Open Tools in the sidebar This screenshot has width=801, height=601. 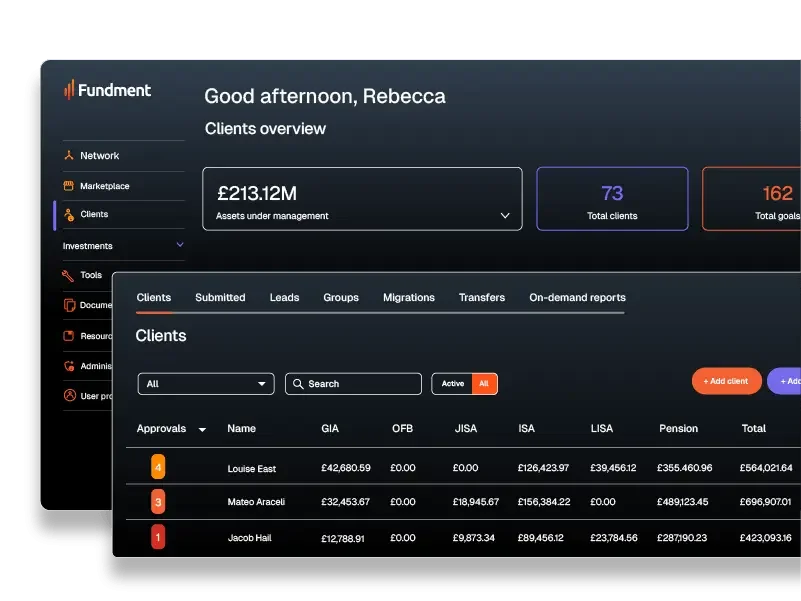(91, 275)
